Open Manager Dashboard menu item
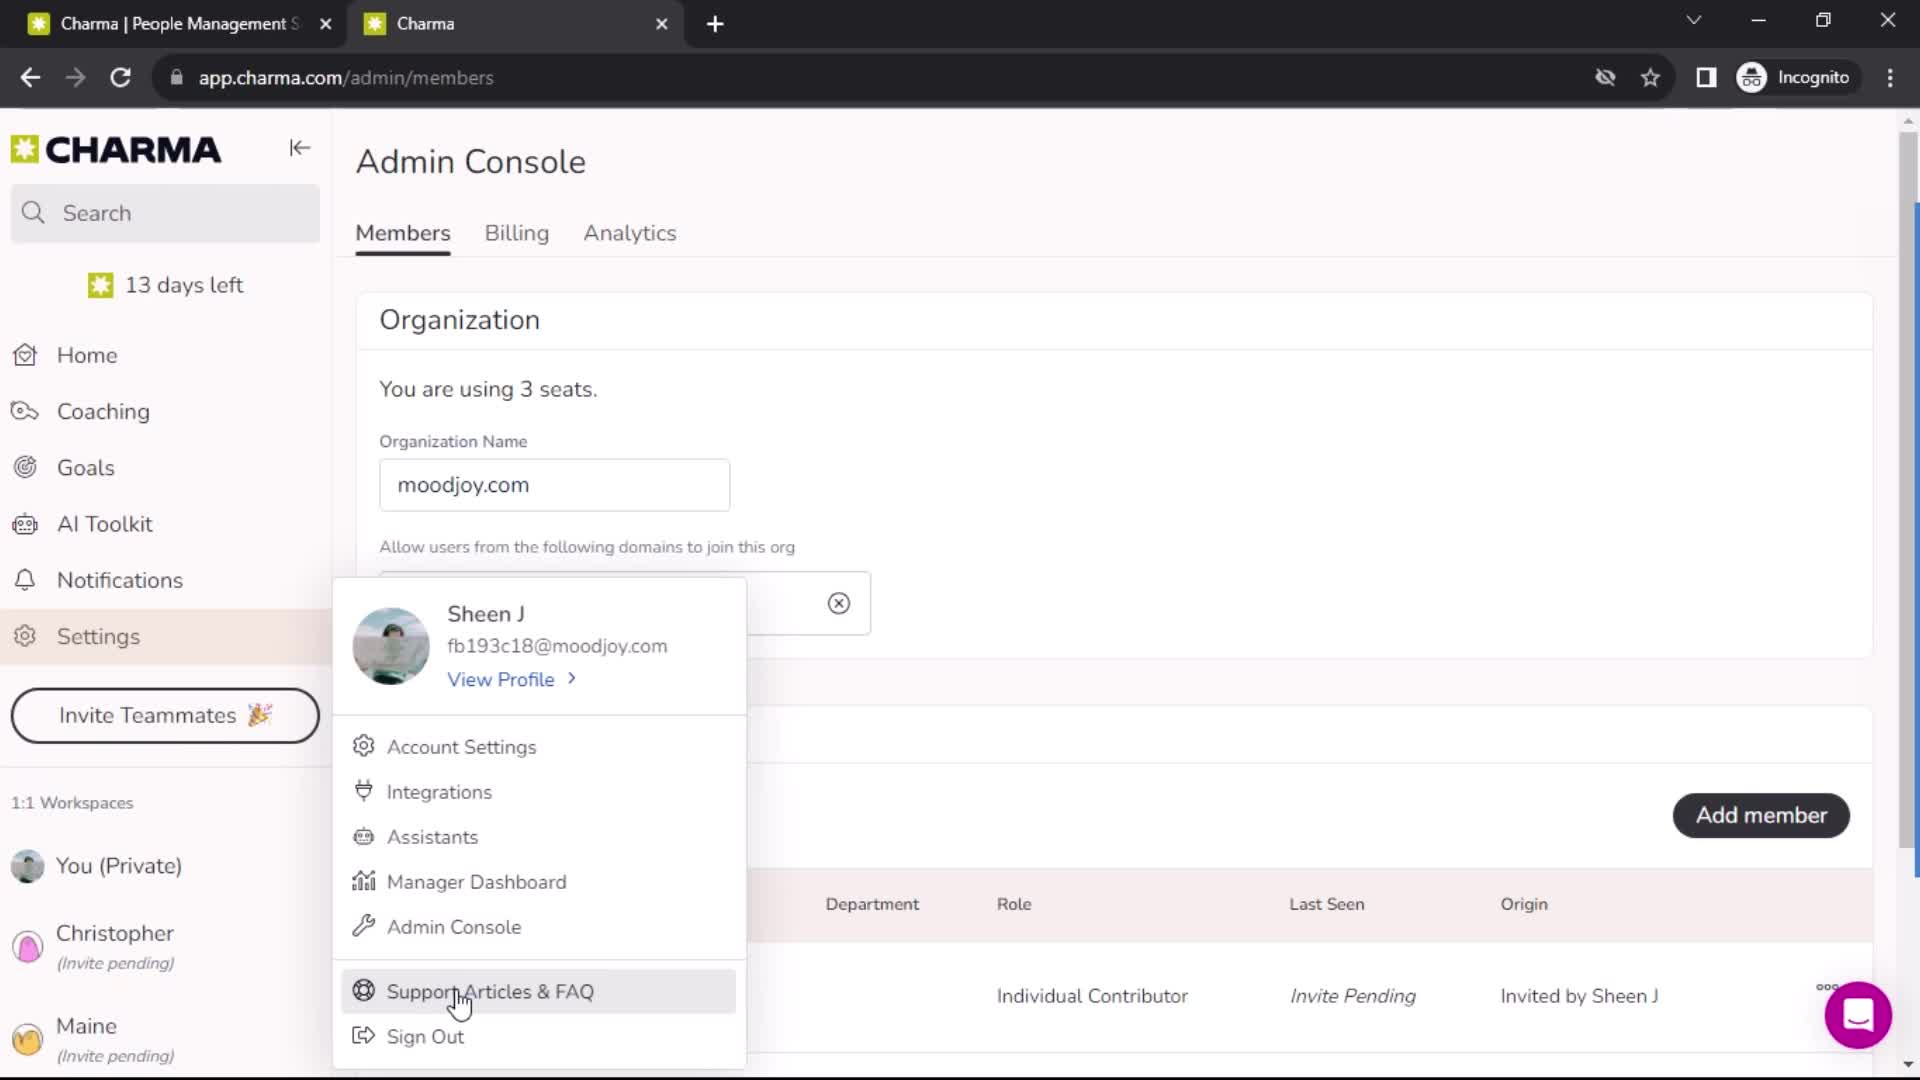The image size is (1920, 1080). [x=477, y=882]
